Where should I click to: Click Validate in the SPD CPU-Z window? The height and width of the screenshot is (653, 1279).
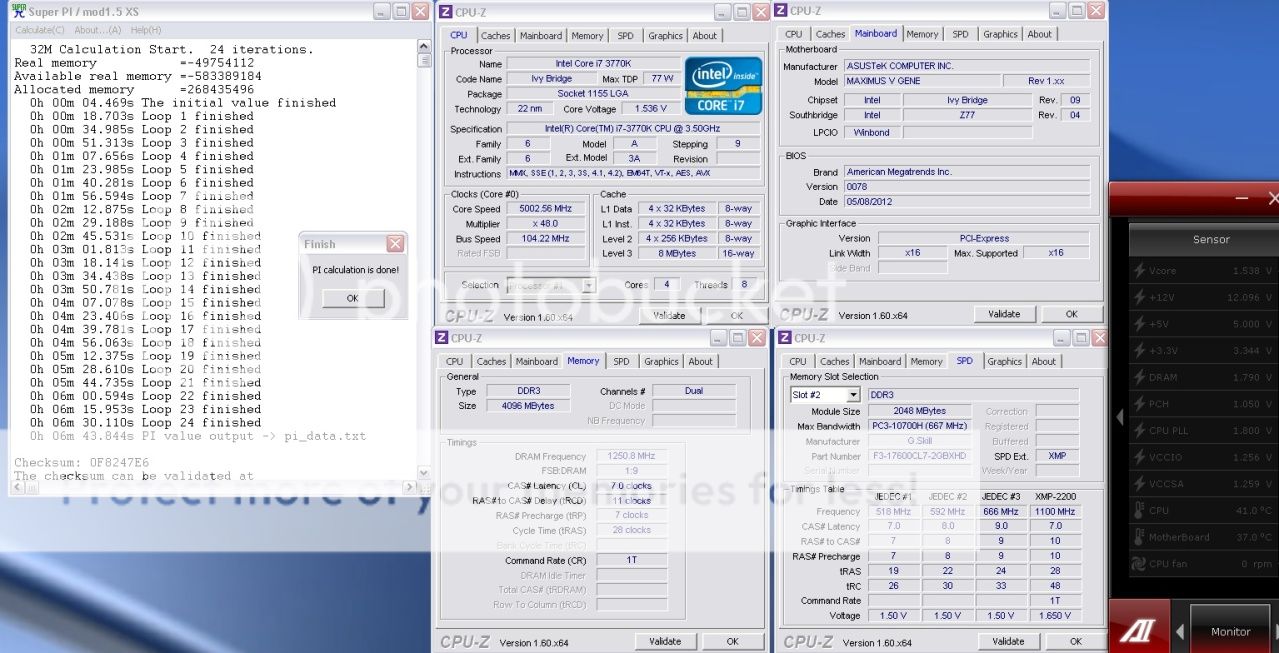coord(1008,641)
